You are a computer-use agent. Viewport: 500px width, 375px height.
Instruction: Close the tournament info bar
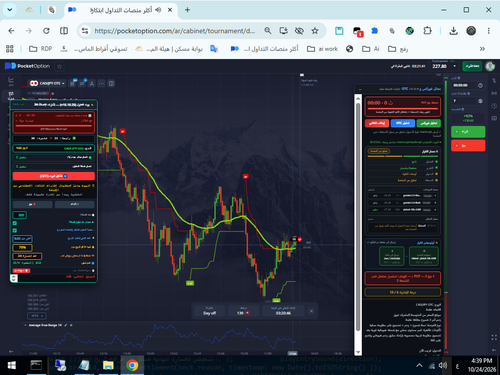(311, 311)
